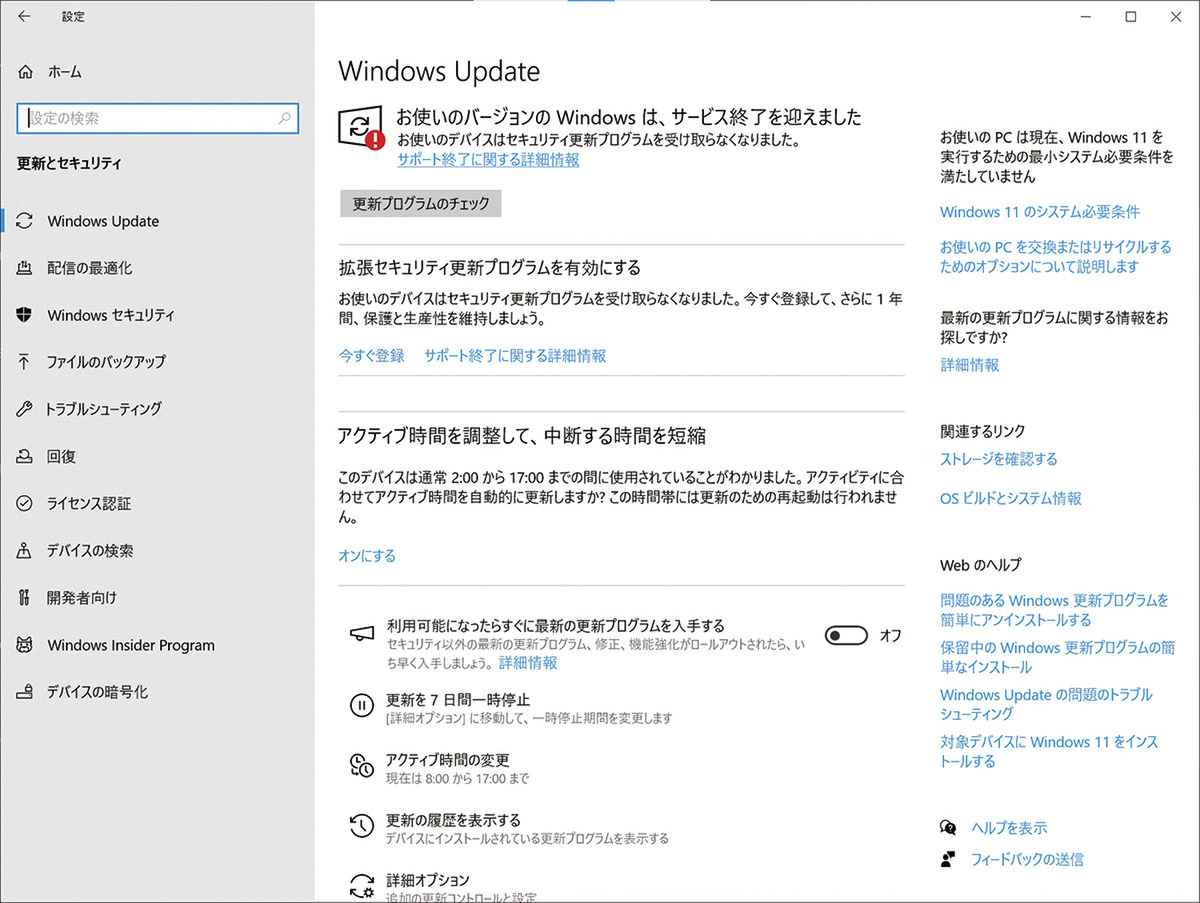Toggle 利用可能になったらすぐに最新の更新プログラム switch
The height and width of the screenshot is (903, 1200).
pyautogui.click(x=846, y=635)
